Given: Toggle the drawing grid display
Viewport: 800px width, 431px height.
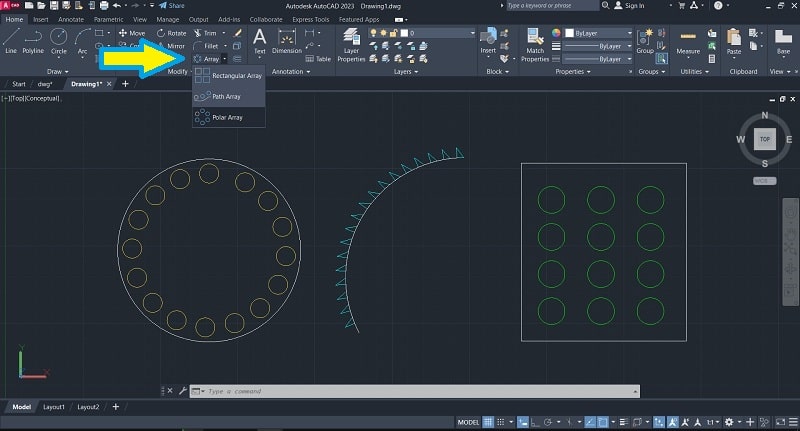Looking at the screenshot, I should pyautogui.click(x=488, y=422).
